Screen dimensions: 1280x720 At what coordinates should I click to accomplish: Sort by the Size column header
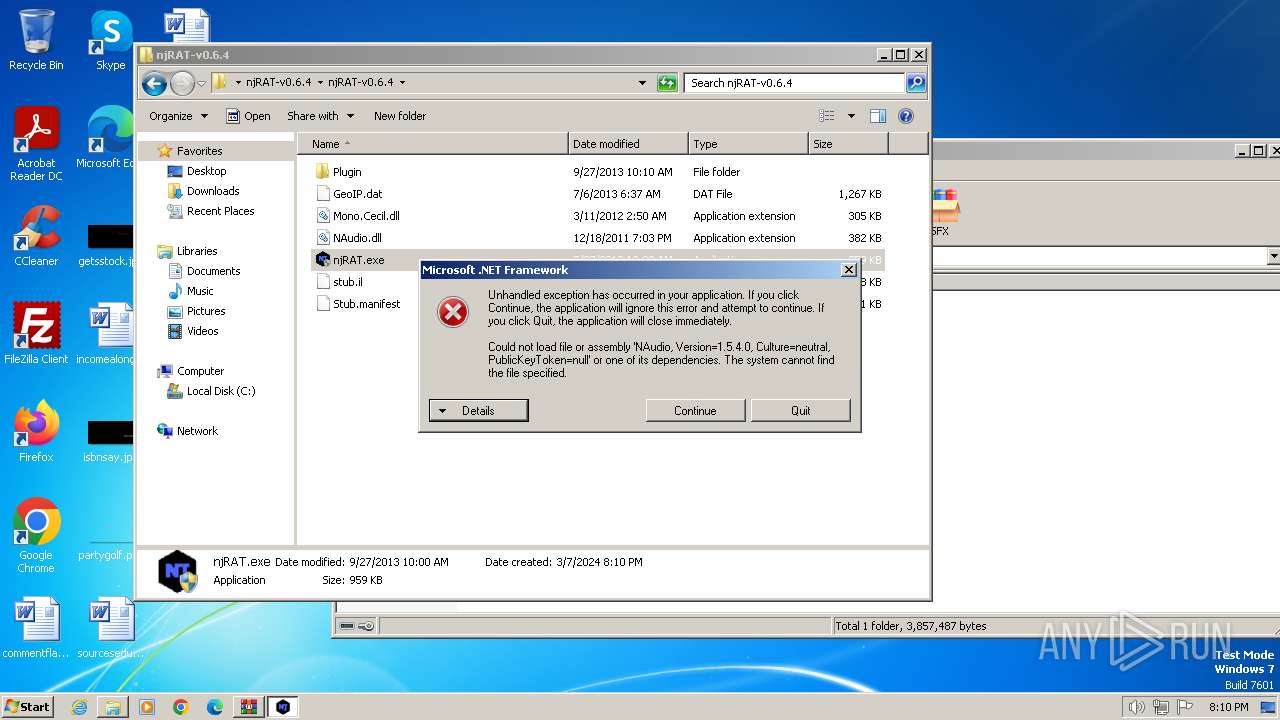pyautogui.click(x=848, y=144)
